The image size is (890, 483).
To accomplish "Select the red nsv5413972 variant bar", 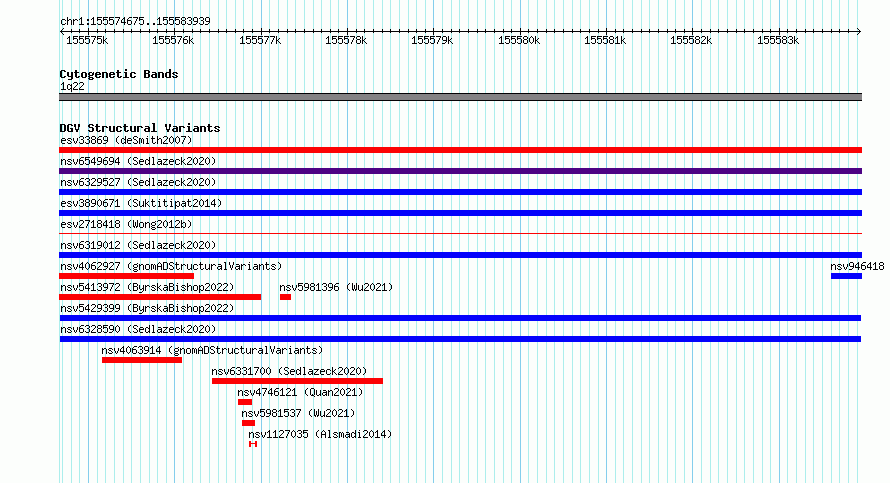I will (160, 297).
